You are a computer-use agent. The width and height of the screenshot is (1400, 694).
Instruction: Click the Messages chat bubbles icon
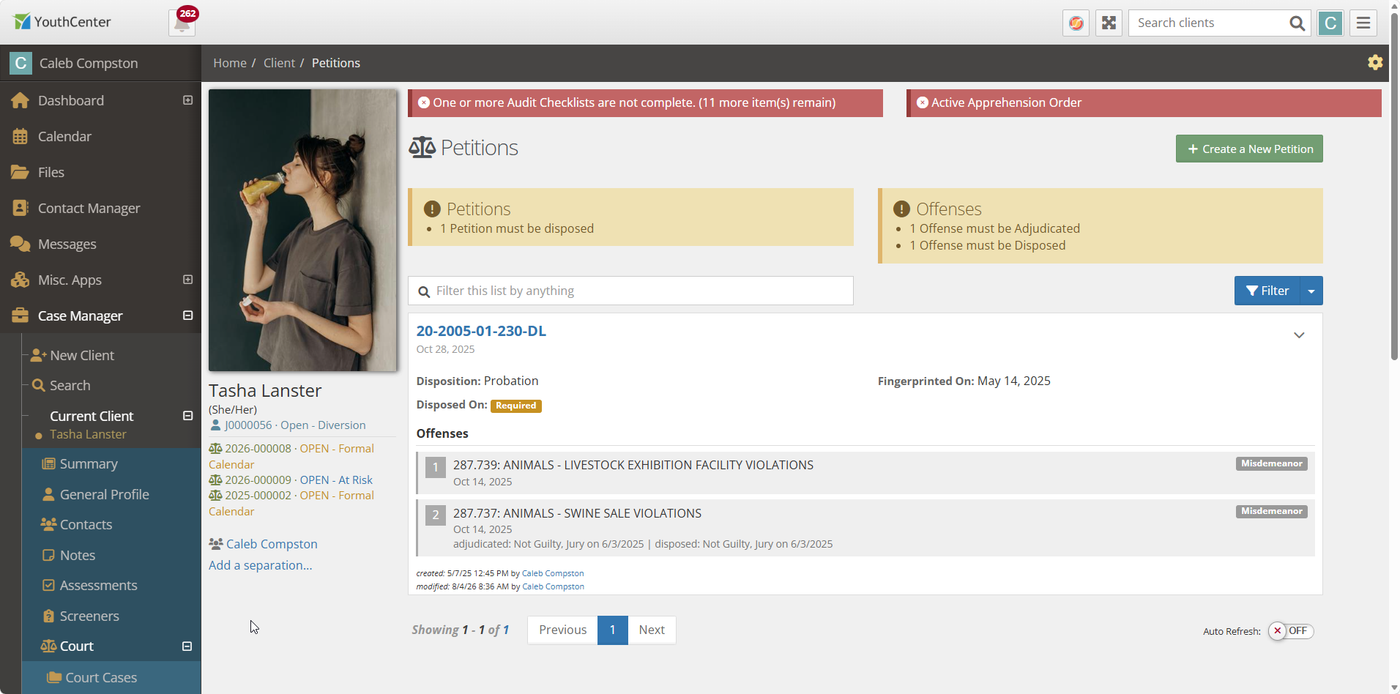point(20,244)
